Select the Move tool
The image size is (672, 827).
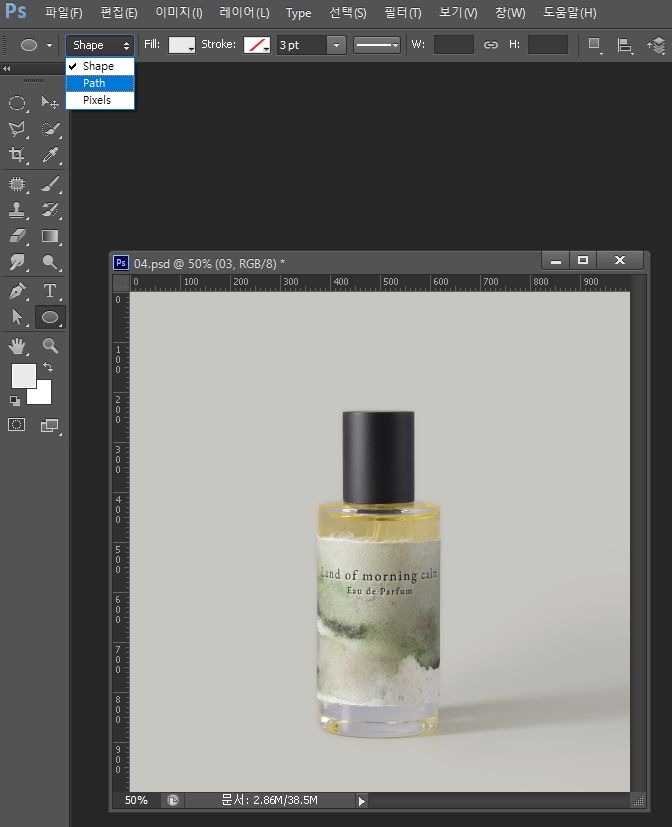click(50, 102)
